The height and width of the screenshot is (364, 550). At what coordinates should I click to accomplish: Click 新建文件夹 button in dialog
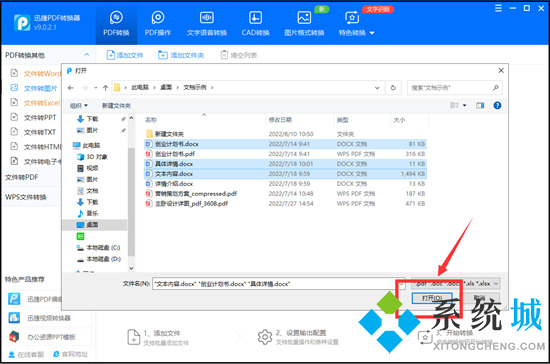point(116,106)
